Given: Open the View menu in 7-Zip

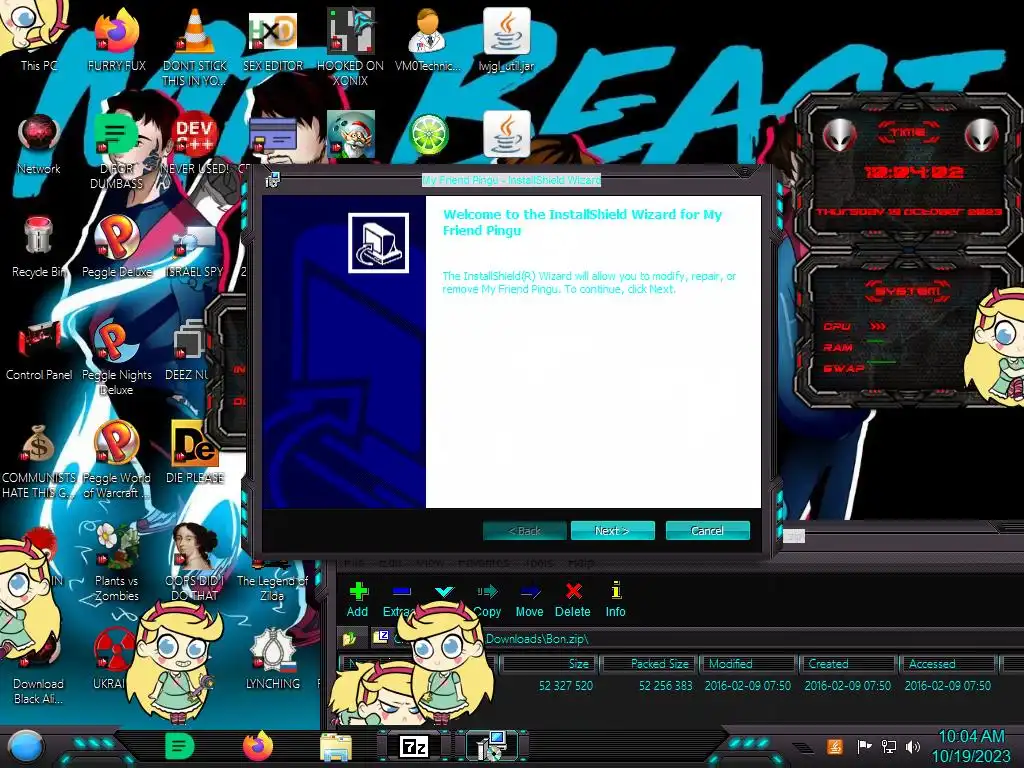Looking at the screenshot, I should (x=430, y=562).
